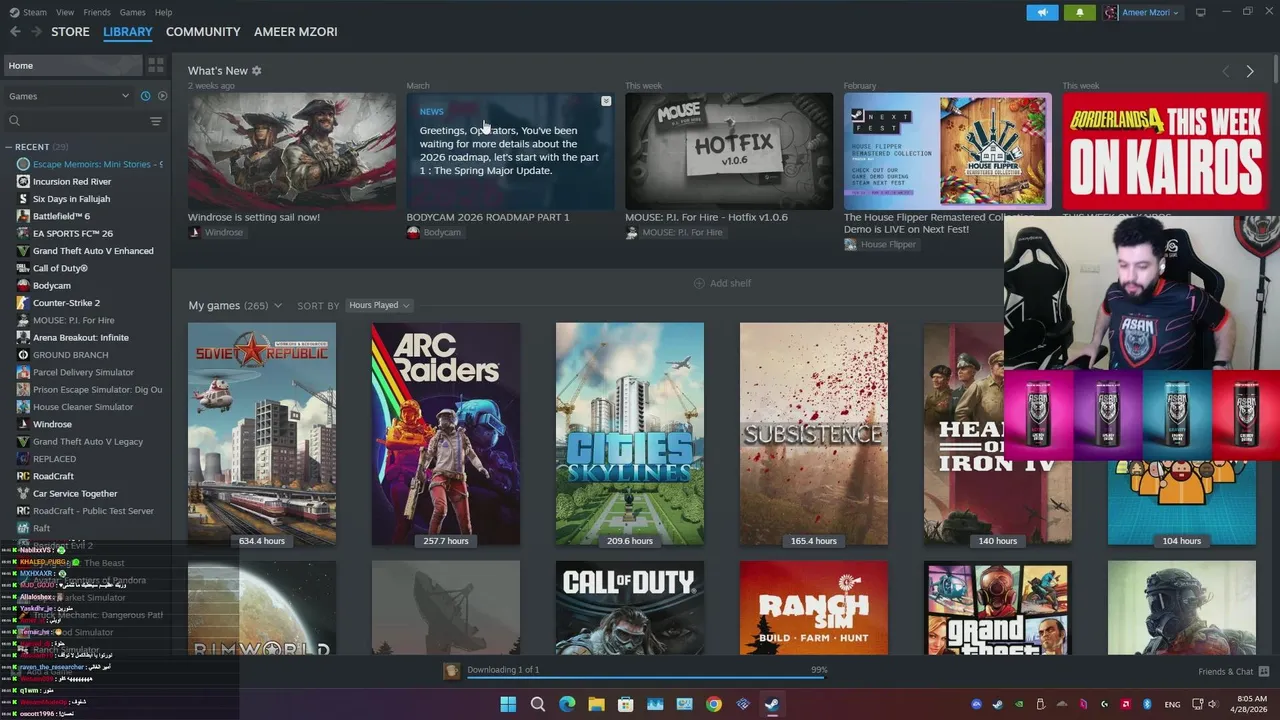Open Friends & Chat
Image resolution: width=1280 pixels, height=720 pixels.
1233,672
